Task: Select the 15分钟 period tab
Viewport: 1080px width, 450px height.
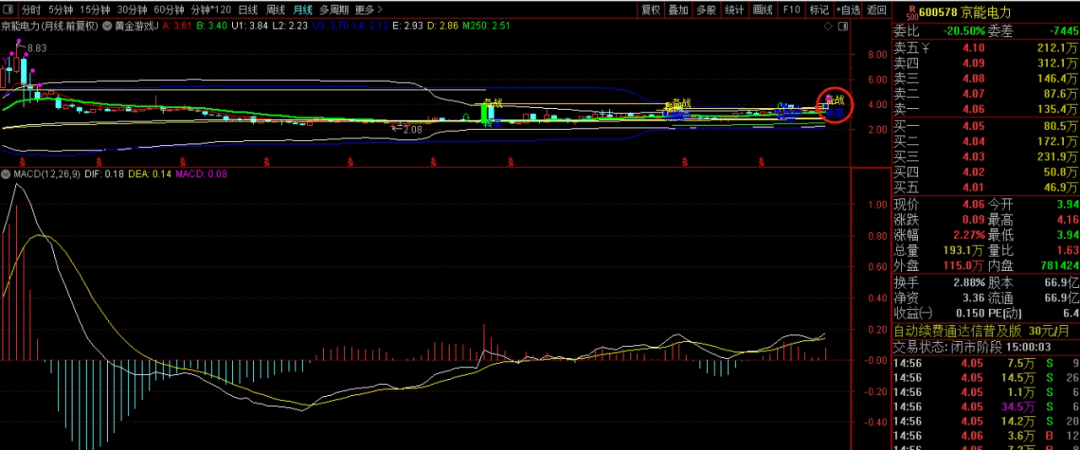Action: (x=94, y=10)
